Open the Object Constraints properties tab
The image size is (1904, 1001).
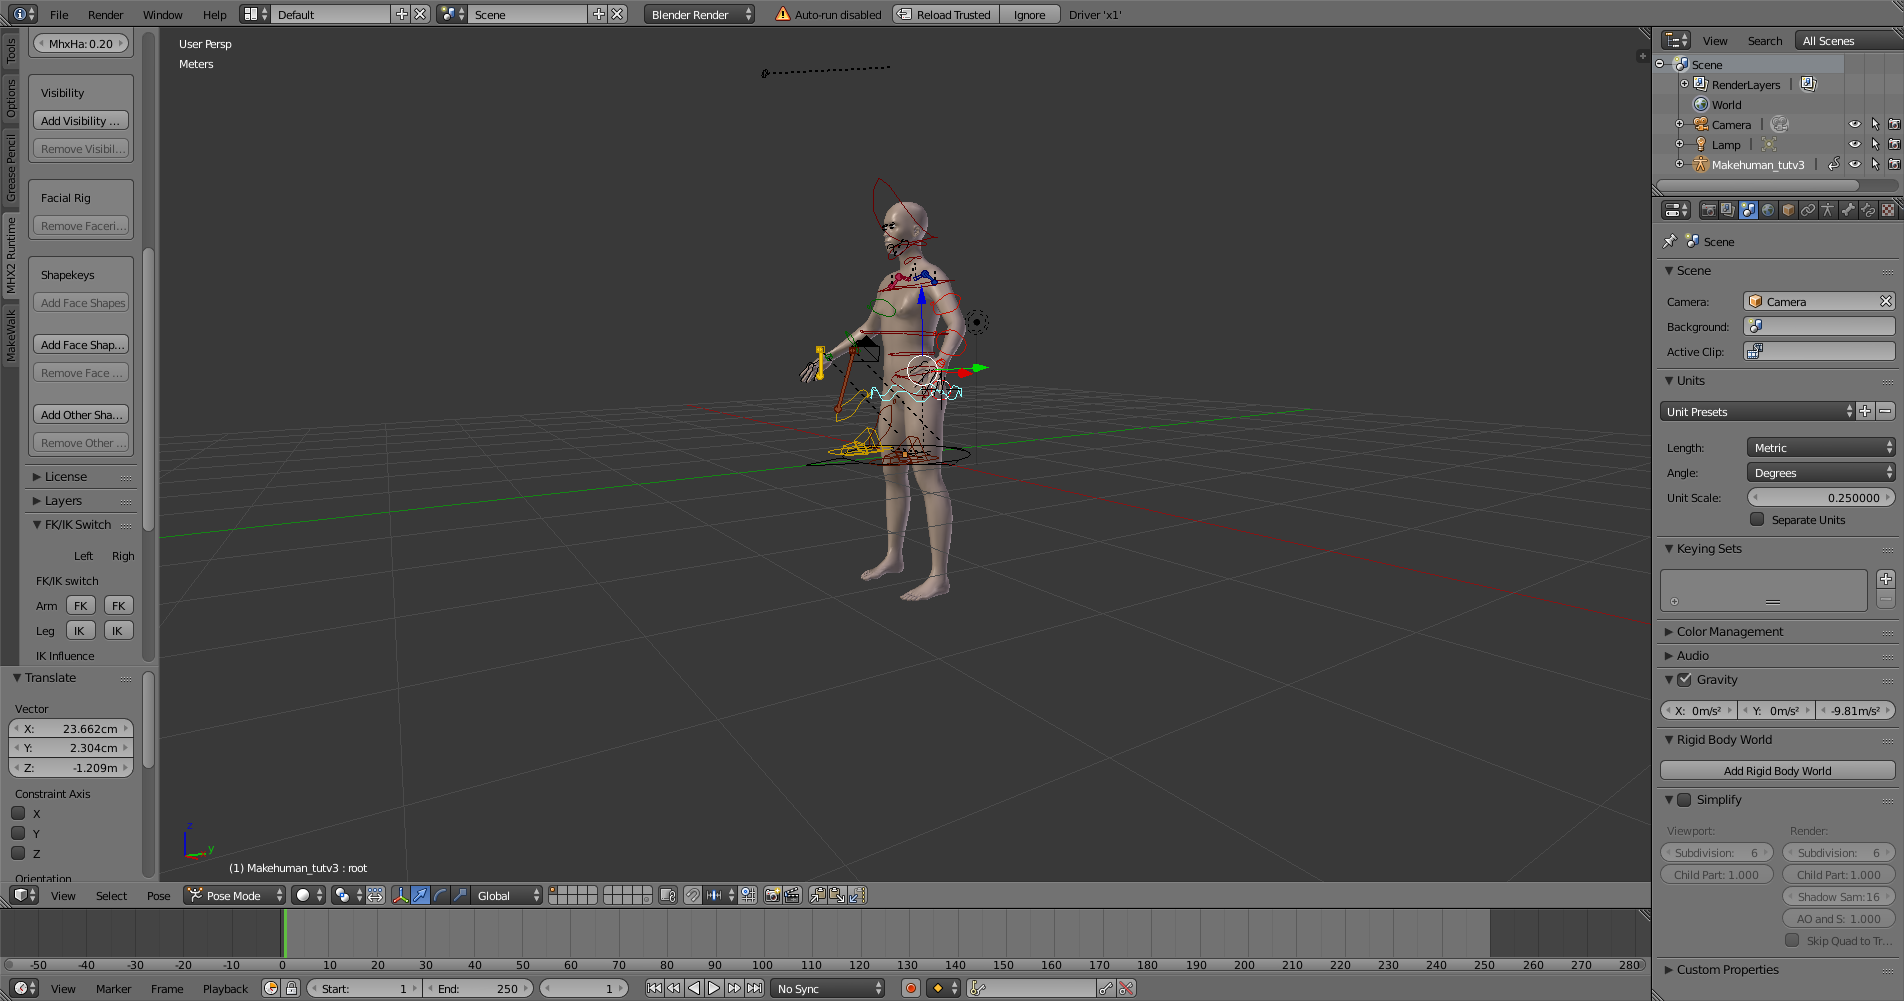click(x=1808, y=210)
